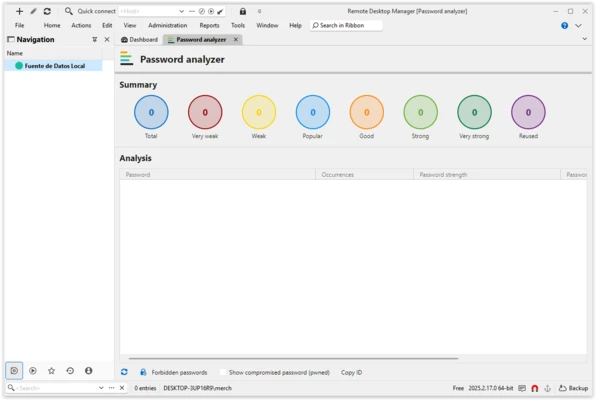Enable Show compromised password (pwned) checkbox
The height and width of the screenshot is (400, 596).
tap(223, 372)
